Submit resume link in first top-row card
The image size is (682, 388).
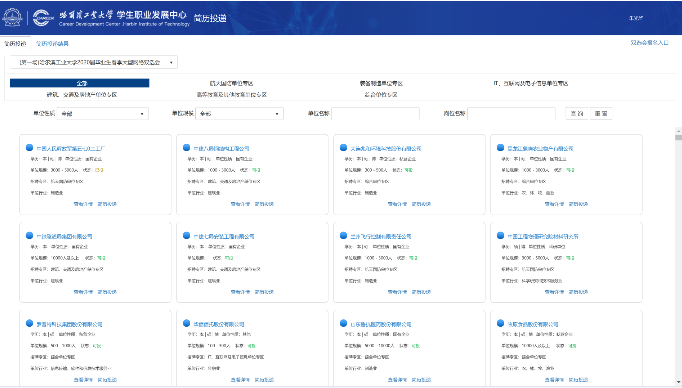(x=107, y=204)
